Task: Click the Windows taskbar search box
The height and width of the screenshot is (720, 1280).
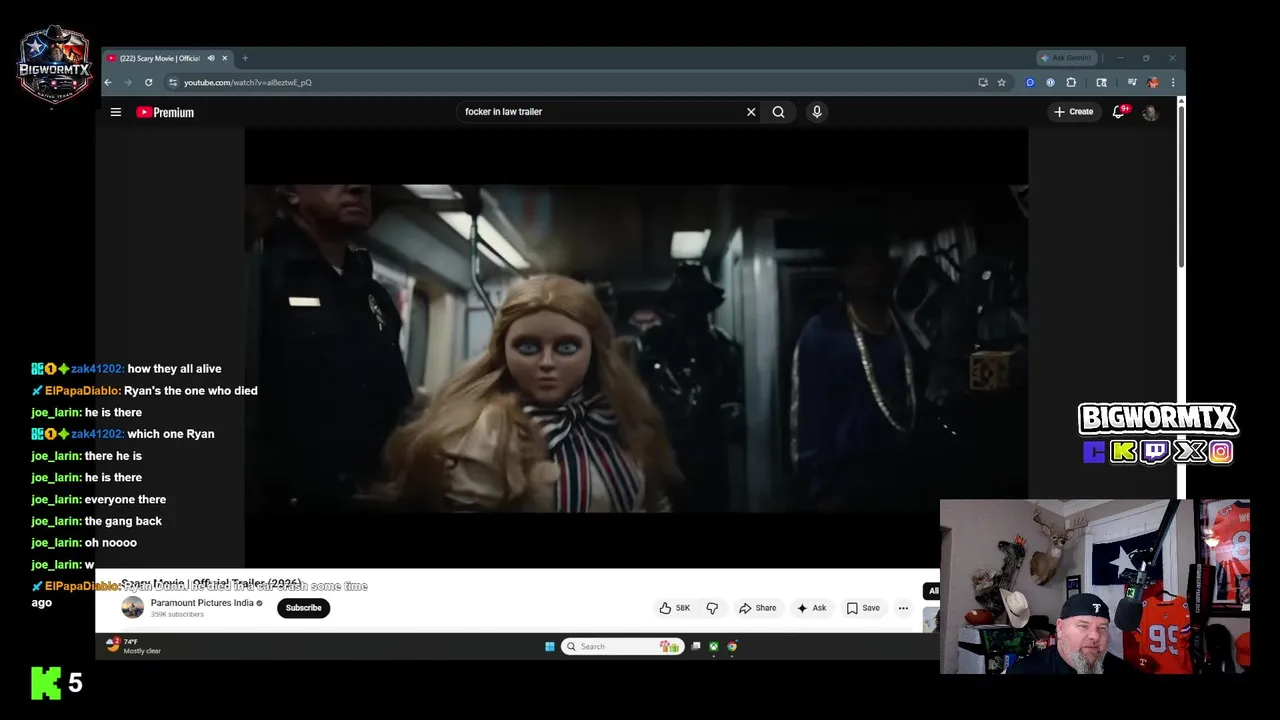Action: (x=621, y=646)
